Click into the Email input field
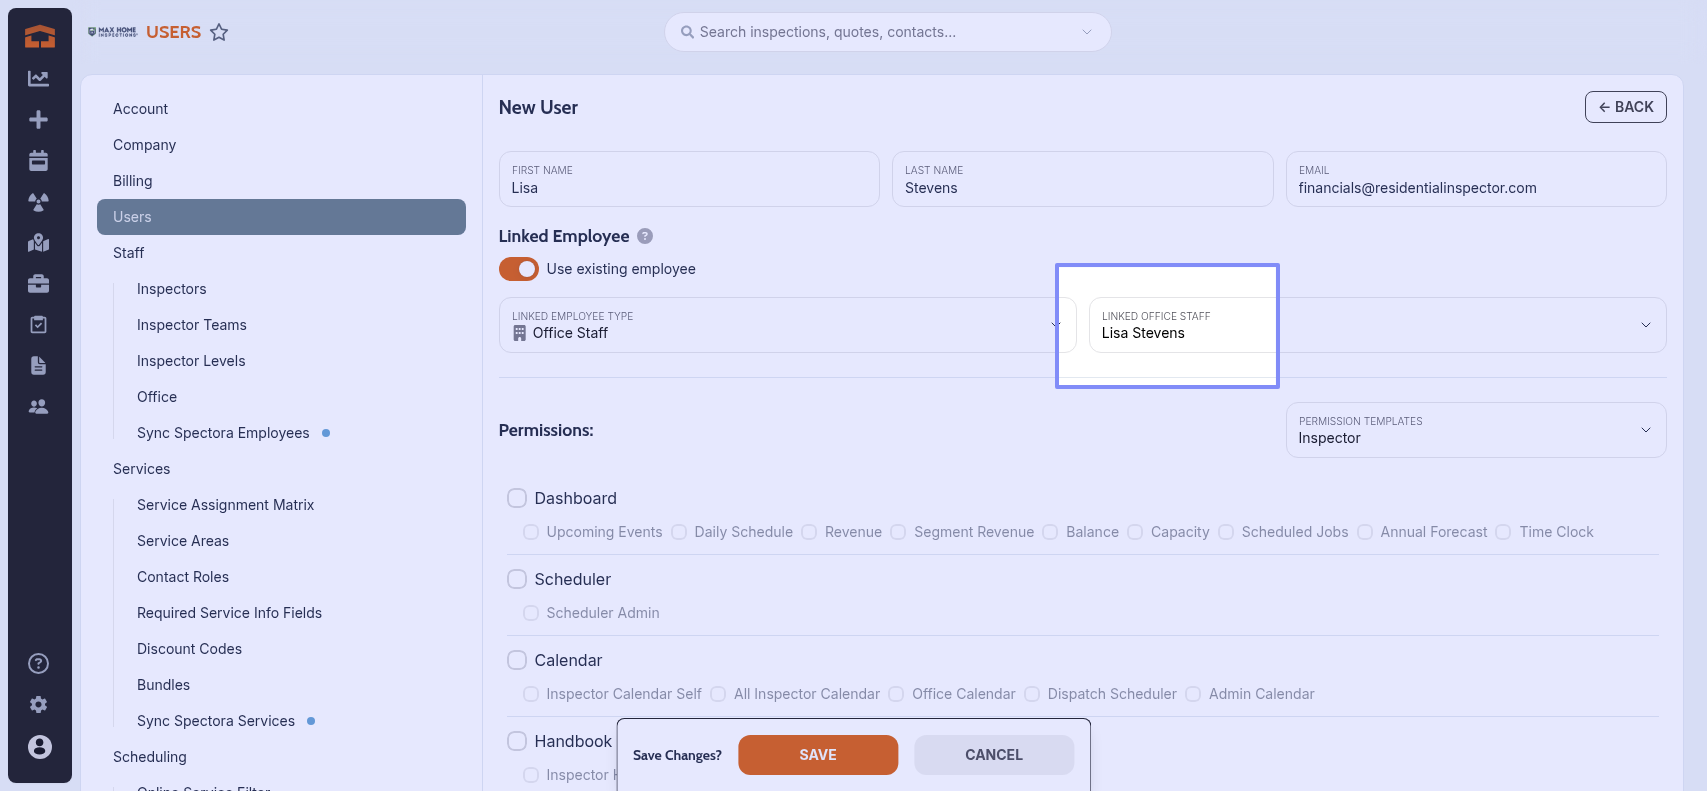Screen dimensions: 1707x791 point(1475,188)
